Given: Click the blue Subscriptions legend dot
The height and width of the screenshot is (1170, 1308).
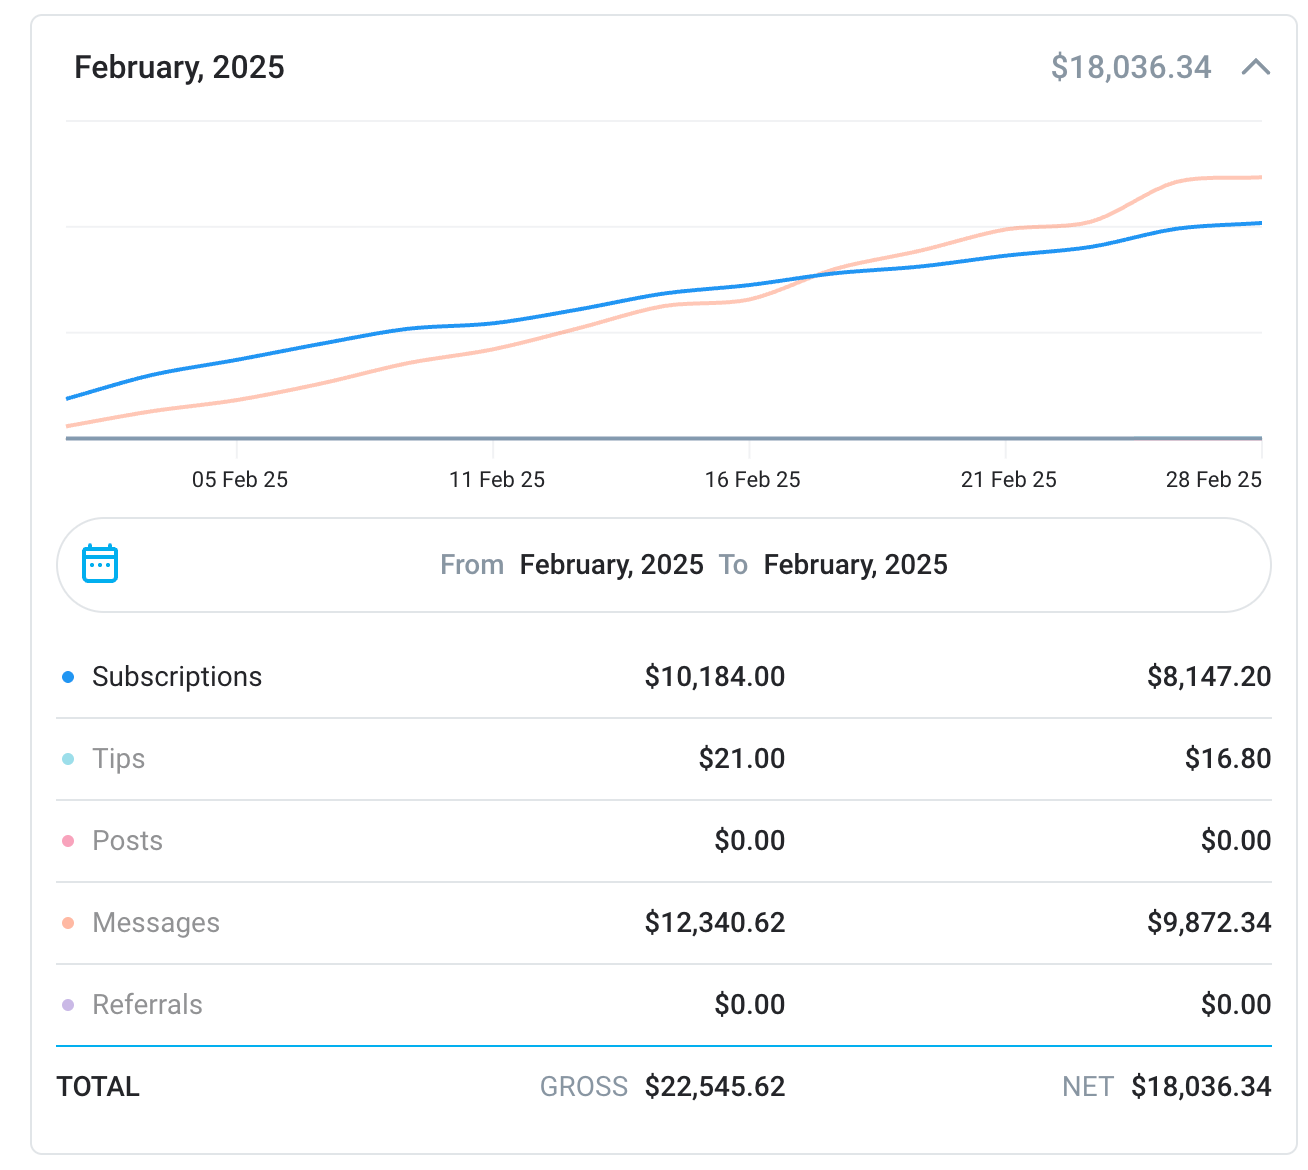Looking at the screenshot, I should point(68,677).
